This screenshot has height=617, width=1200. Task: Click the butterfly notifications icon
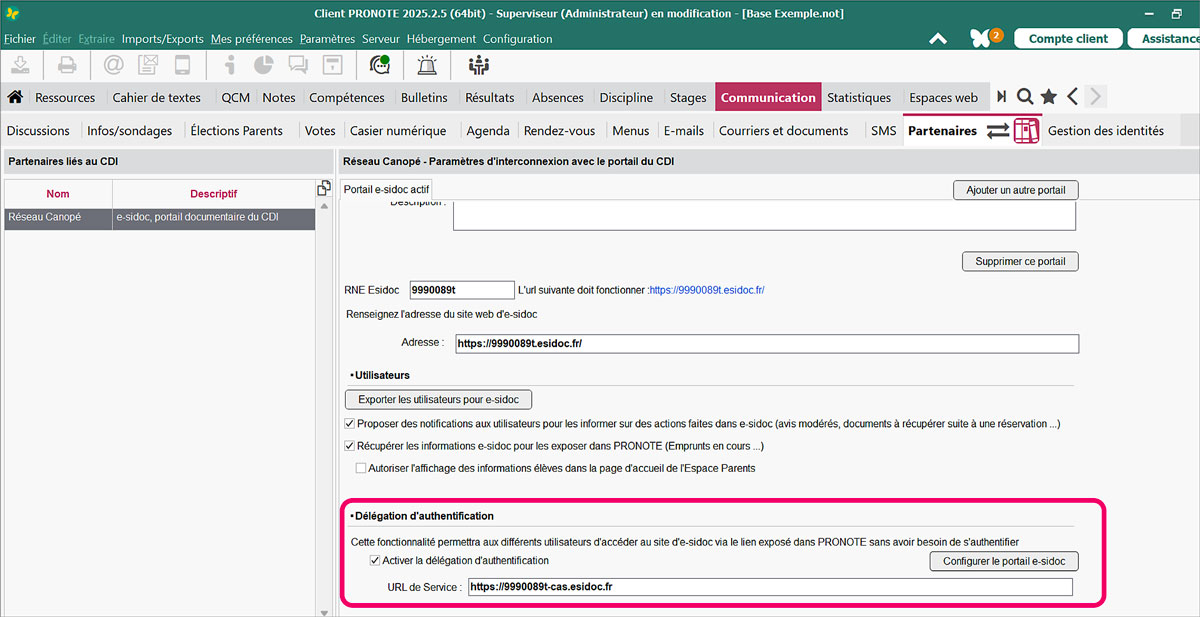(981, 38)
